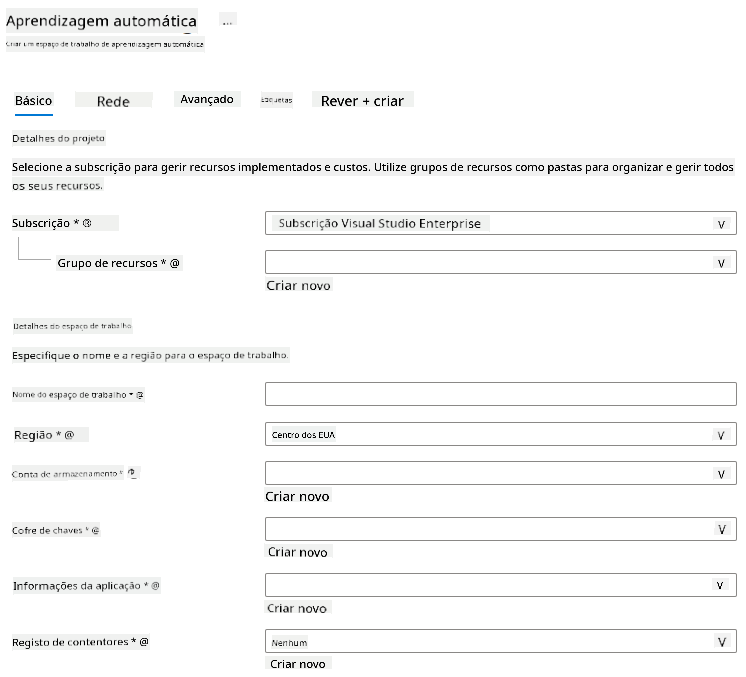Image resolution: width=746 pixels, height=677 pixels.
Task: Click Criar novo under Cofre de chaves
Action: click(298, 552)
